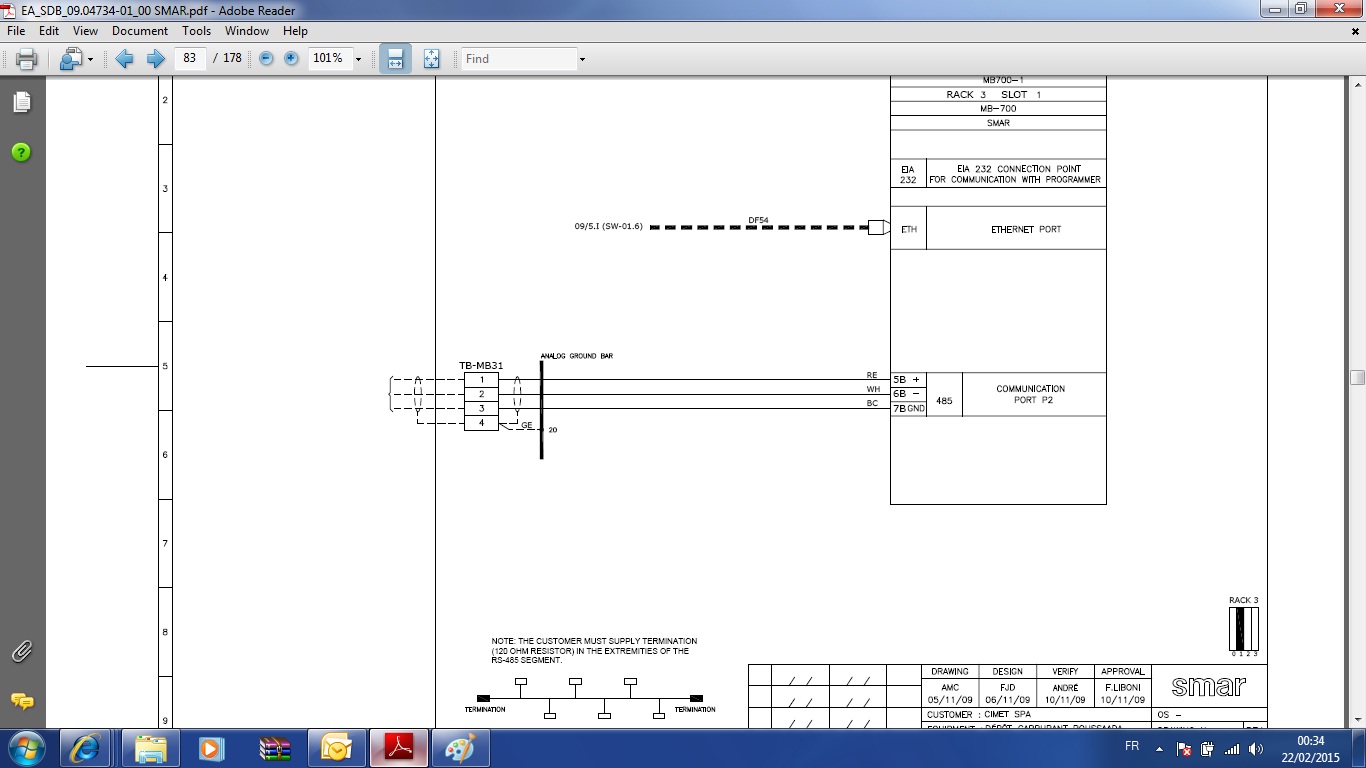The width and height of the screenshot is (1366, 768).
Task: Go to the previous page with the left arrow
Action: tap(125, 59)
